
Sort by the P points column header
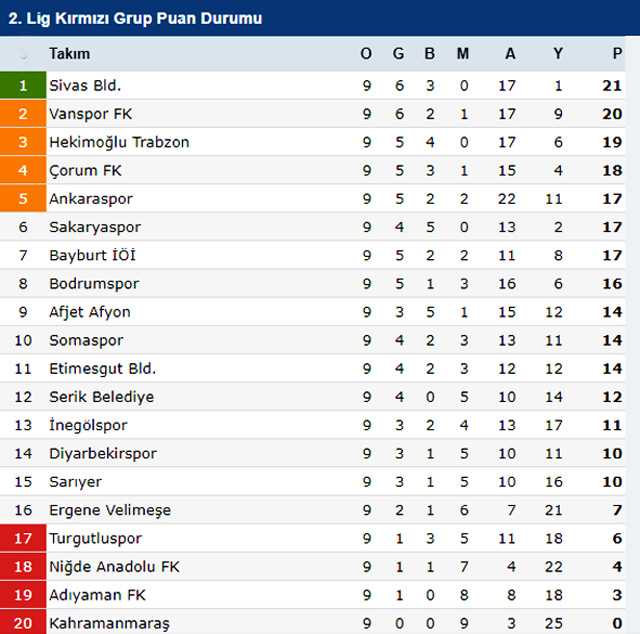pyautogui.click(x=617, y=54)
